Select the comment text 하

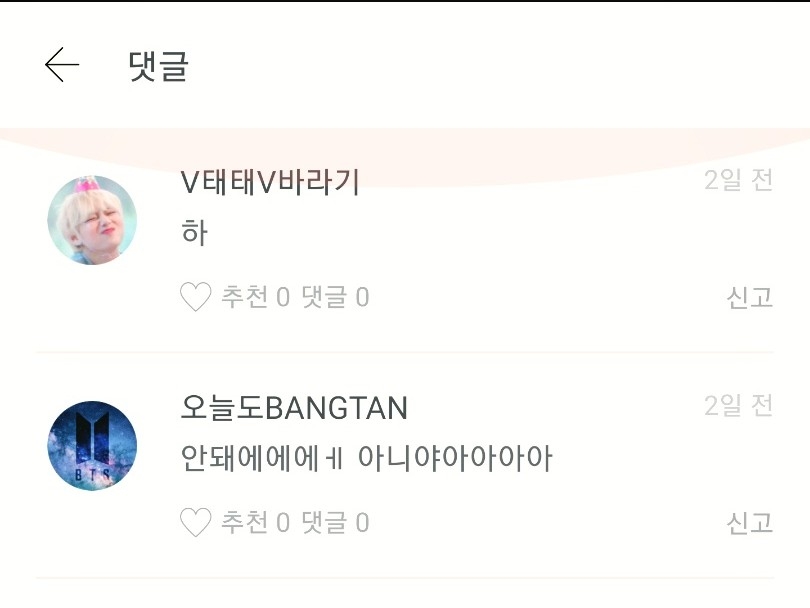(194, 233)
